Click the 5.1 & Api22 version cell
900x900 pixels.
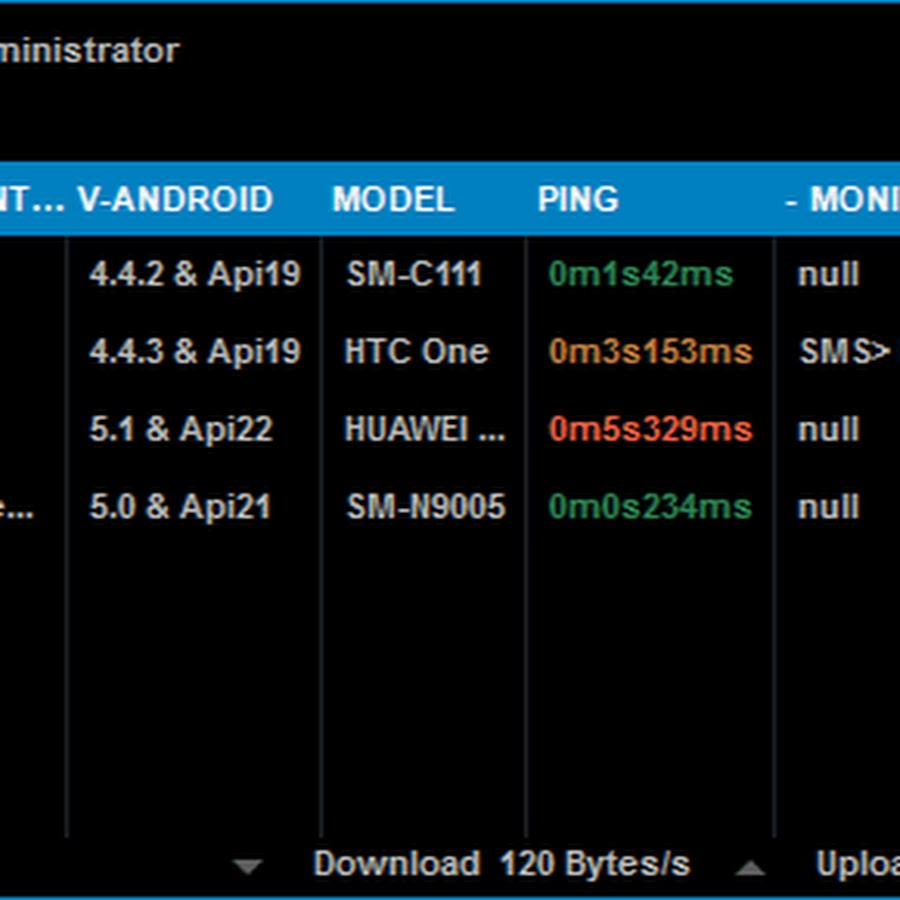click(181, 429)
